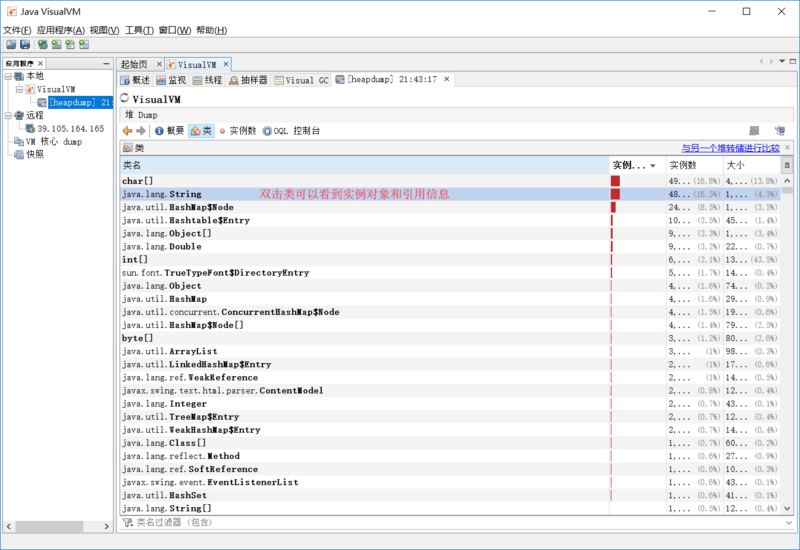Select the char[] class row

pos(451,181)
